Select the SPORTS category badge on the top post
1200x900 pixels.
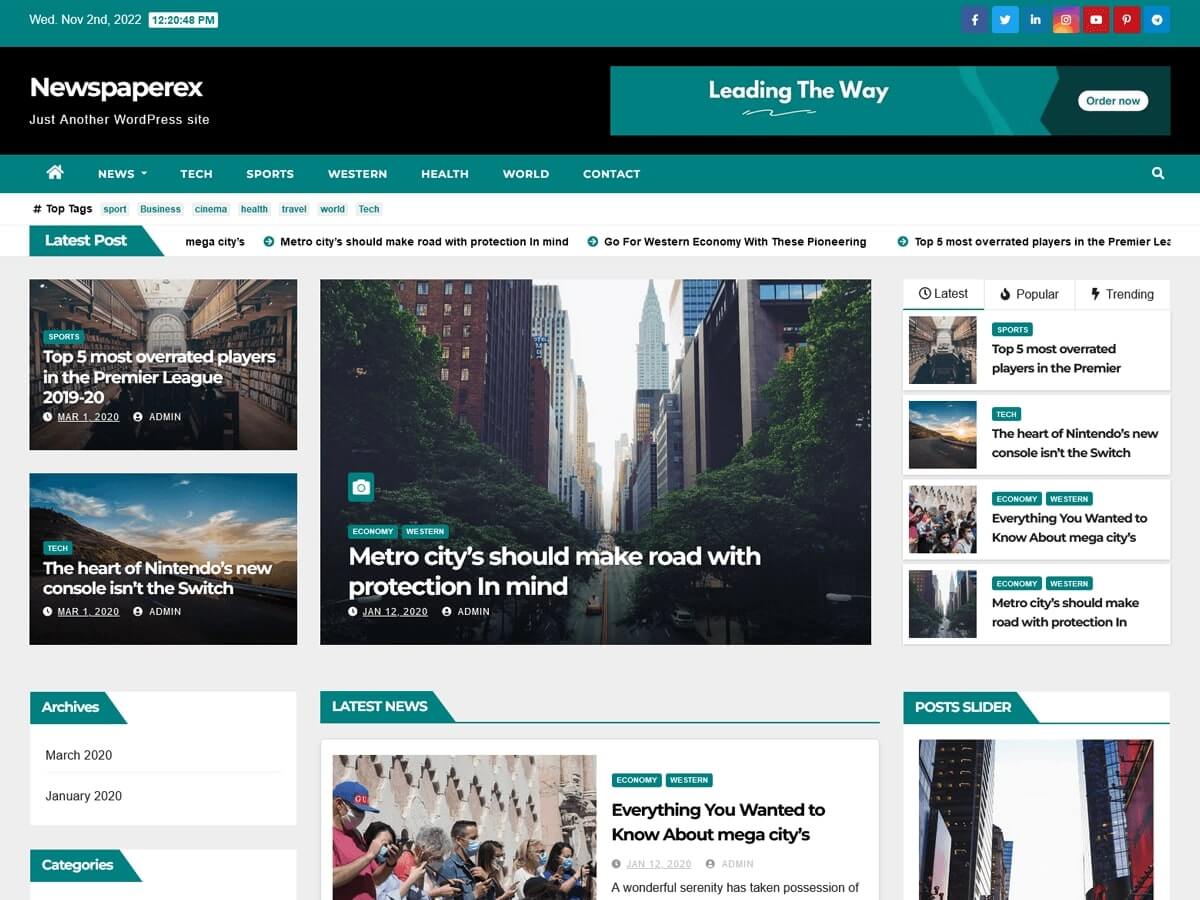click(63, 337)
